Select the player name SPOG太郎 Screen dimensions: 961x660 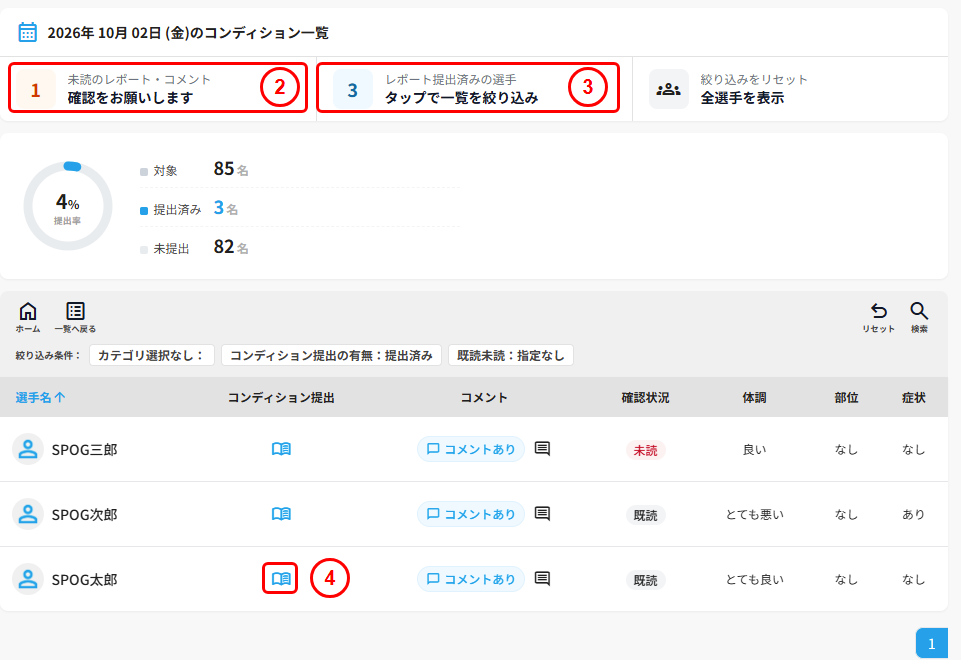(x=85, y=580)
